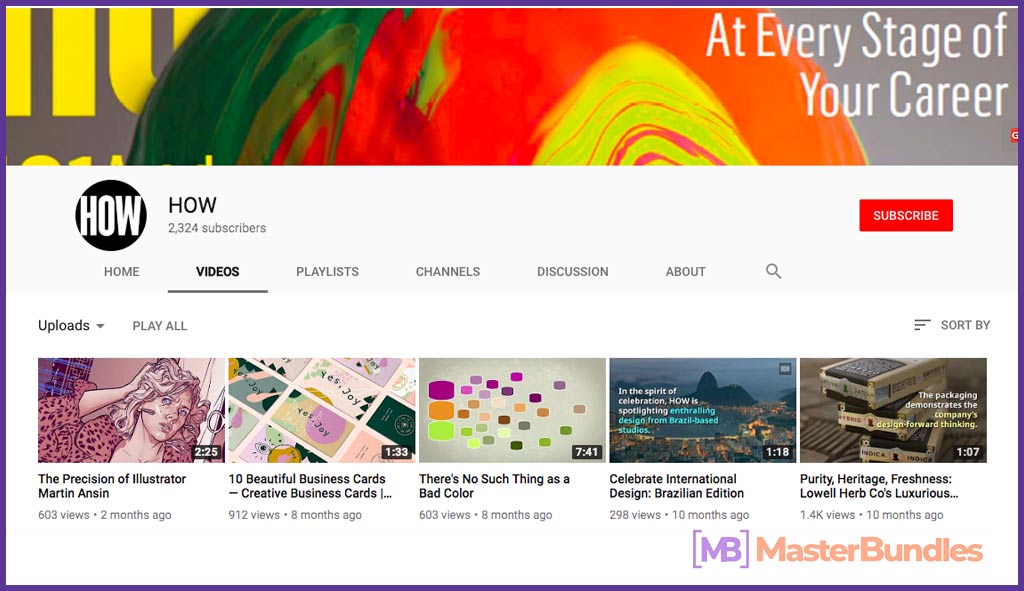The width and height of the screenshot is (1024, 591).
Task: View the About tab
Action: pos(686,272)
